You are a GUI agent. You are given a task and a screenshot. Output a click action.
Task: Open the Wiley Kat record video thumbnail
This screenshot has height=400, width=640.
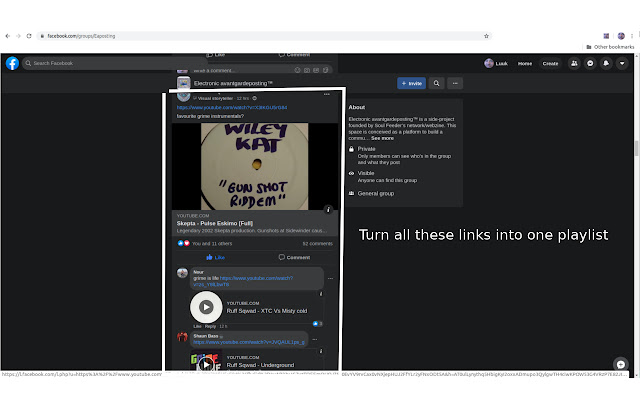pos(255,166)
